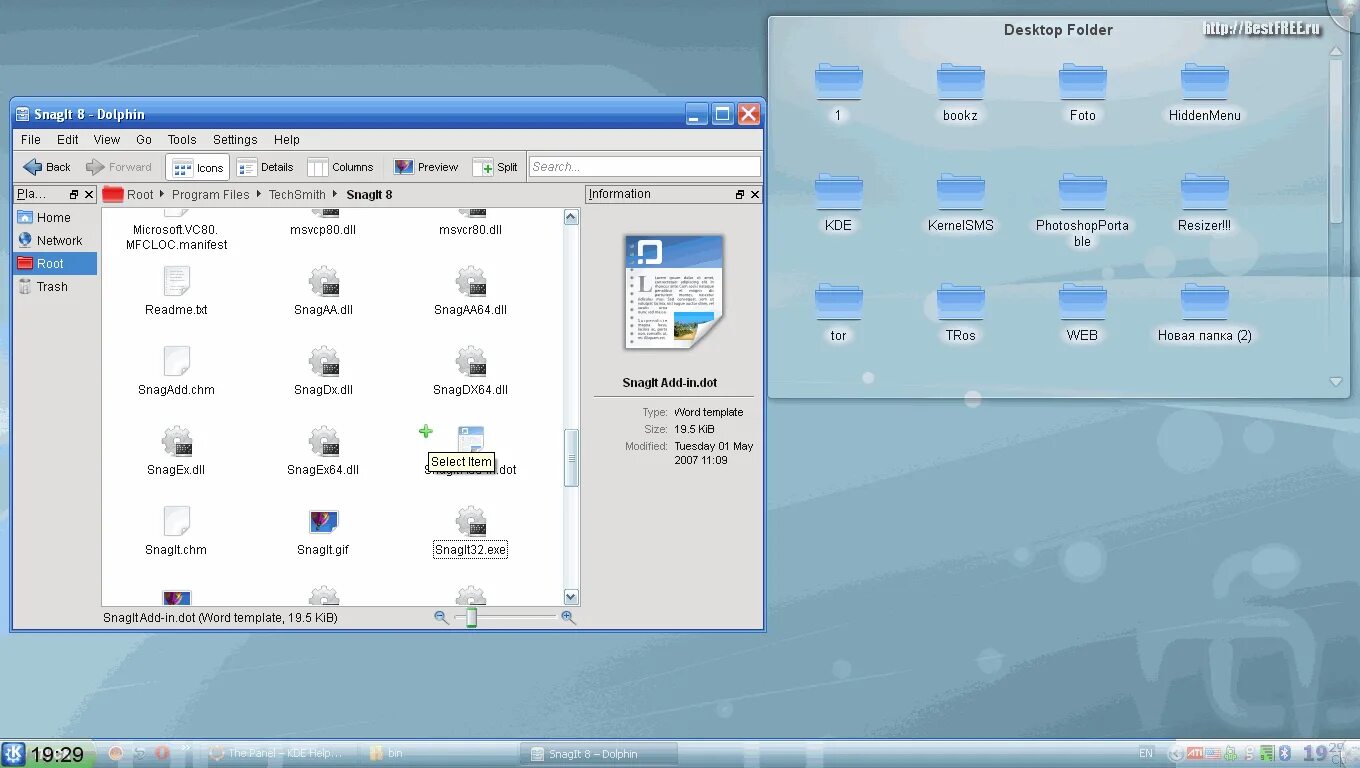This screenshot has height=768, width=1360.
Task: Click the icon zoom slider handle
Action: (471, 618)
